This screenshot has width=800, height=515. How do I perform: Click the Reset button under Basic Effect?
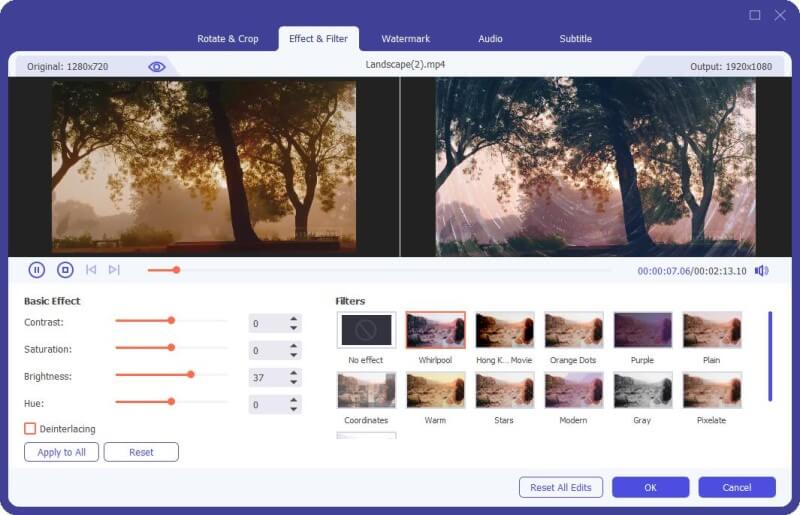coord(141,452)
